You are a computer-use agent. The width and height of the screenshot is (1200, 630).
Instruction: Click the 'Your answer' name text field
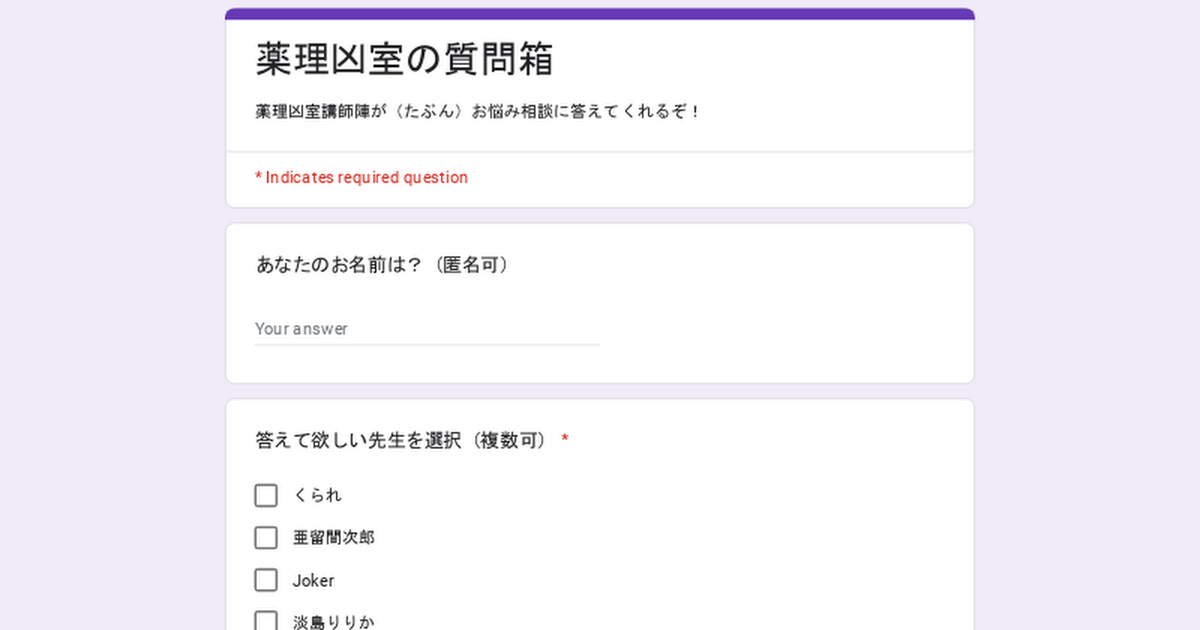[426, 328]
